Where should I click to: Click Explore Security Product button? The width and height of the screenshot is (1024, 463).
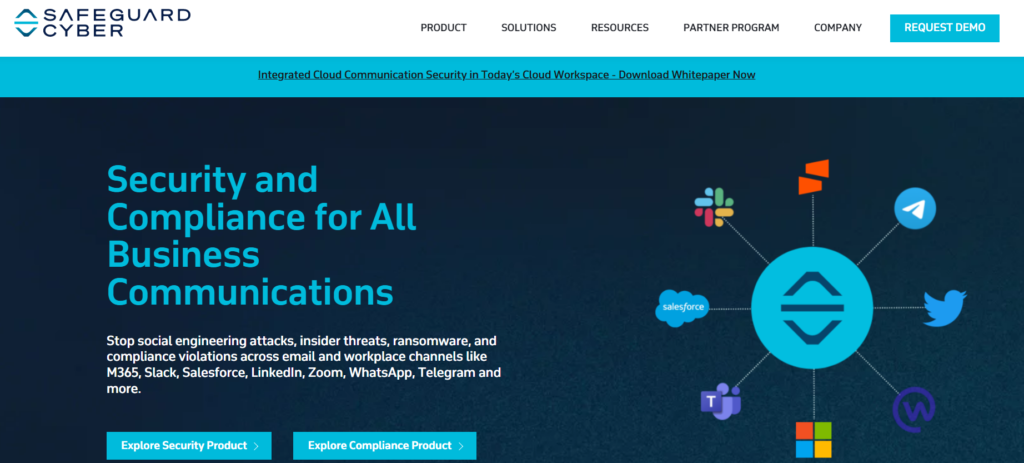click(x=189, y=446)
